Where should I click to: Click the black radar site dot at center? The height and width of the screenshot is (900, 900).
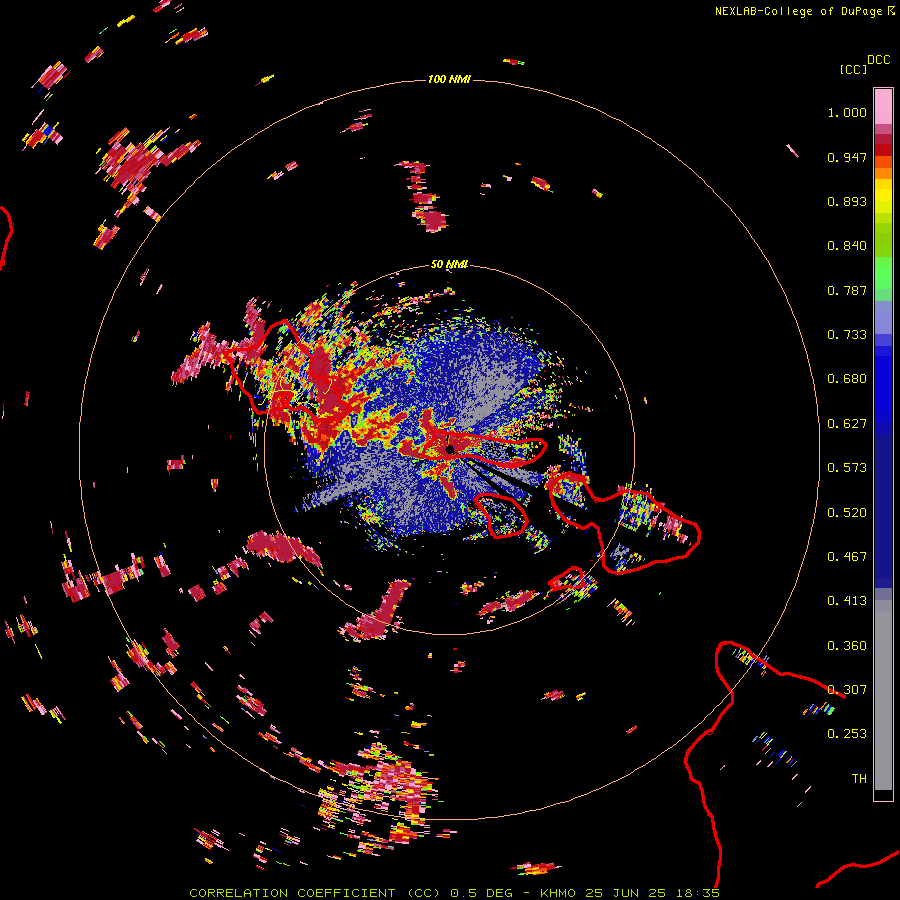point(449,449)
